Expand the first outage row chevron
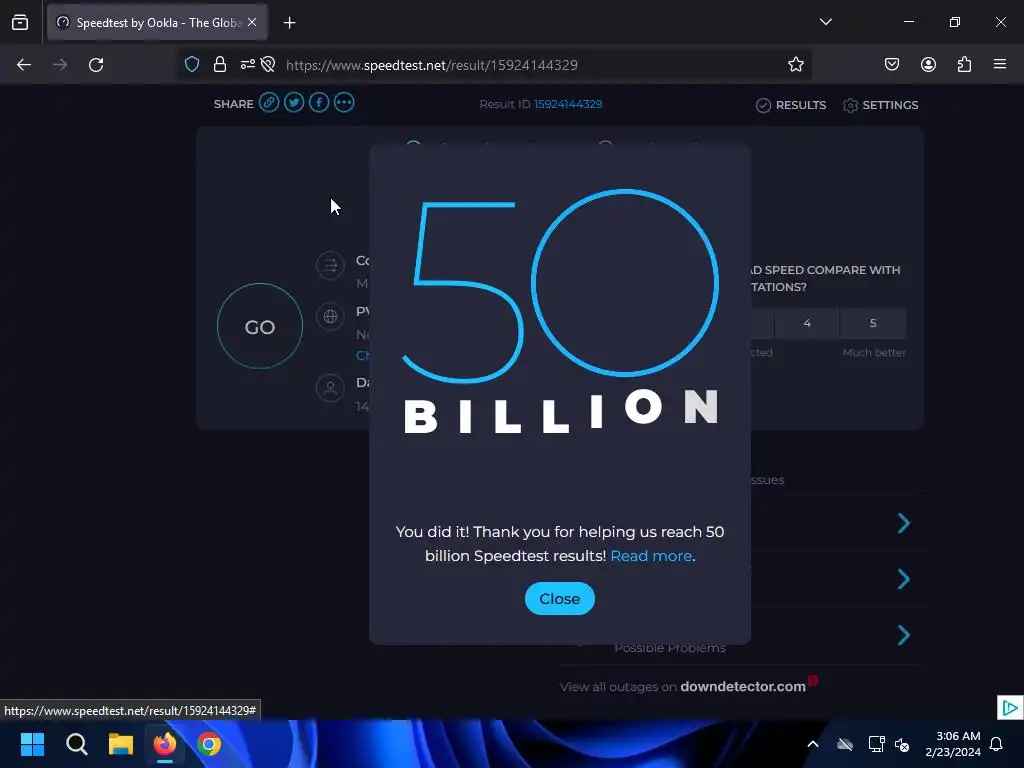The image size is (1024, 768). point(904,523)
